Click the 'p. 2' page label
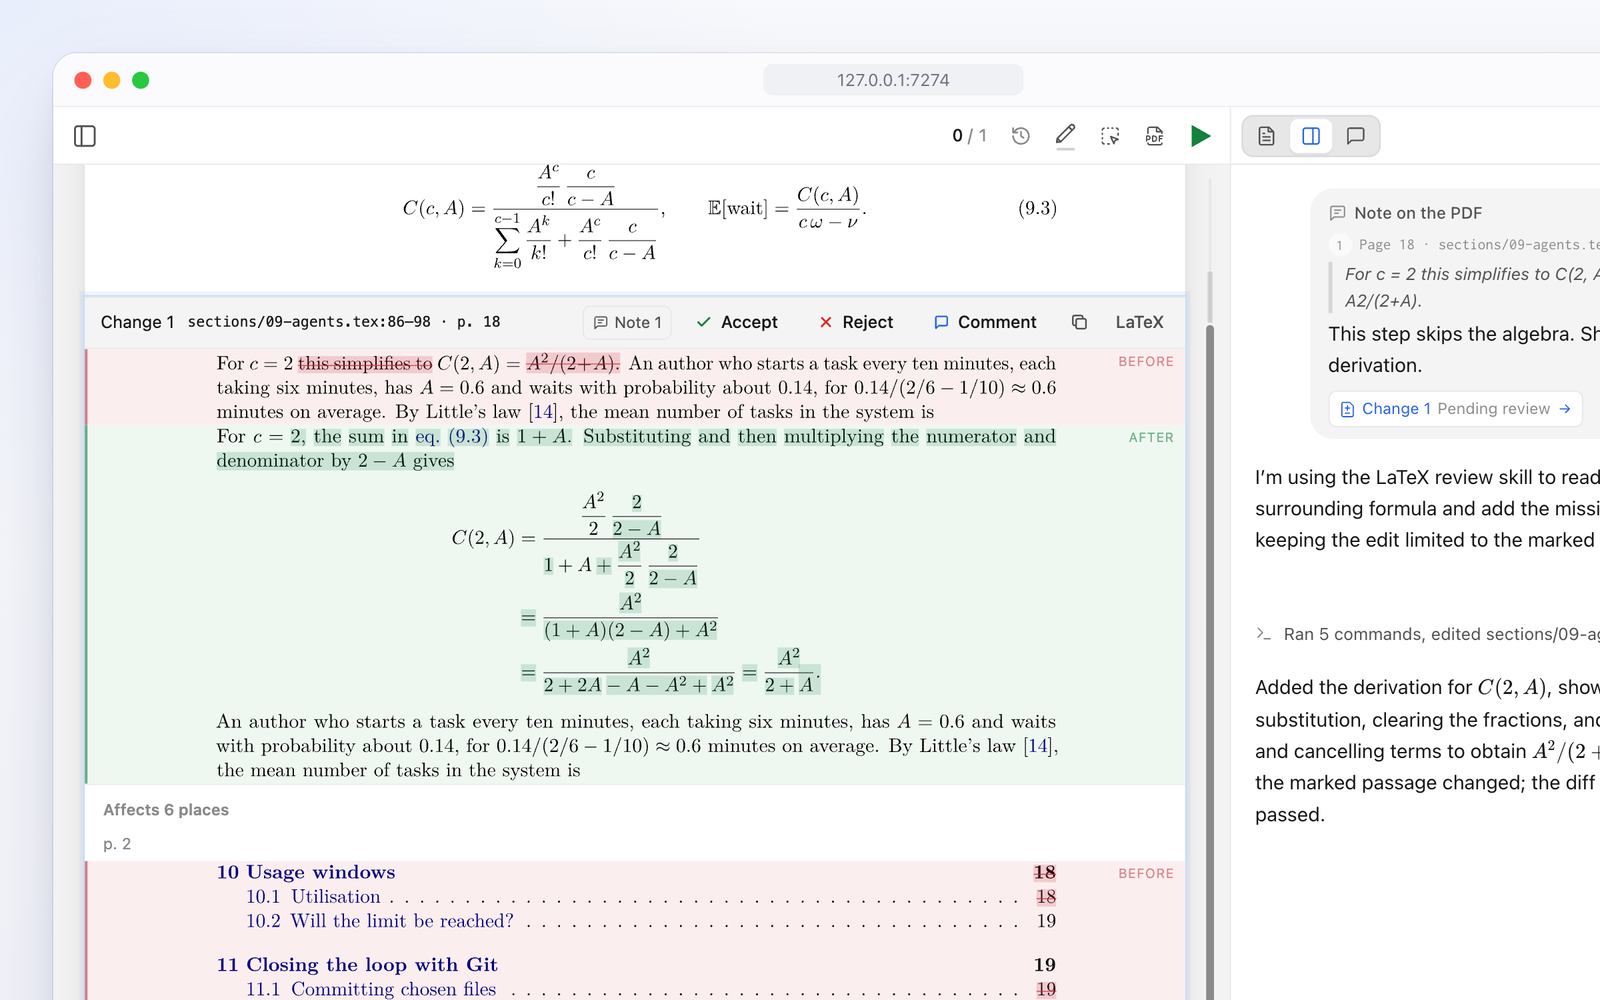Viewport: 1600px width, 1000px height. click(117, 844)
